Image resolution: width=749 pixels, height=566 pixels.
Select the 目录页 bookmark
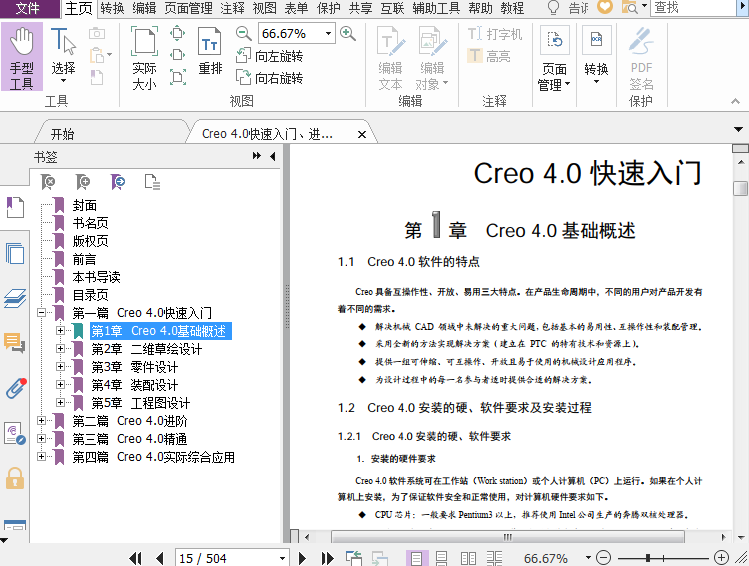90,295
